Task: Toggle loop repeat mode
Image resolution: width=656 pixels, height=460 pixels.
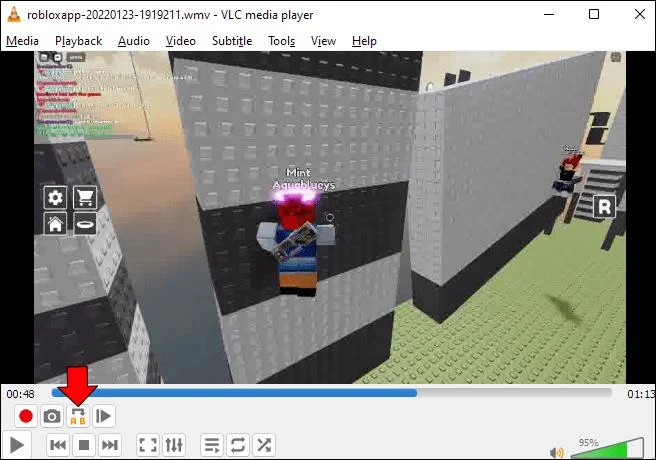Action: [x=238, y=445]
